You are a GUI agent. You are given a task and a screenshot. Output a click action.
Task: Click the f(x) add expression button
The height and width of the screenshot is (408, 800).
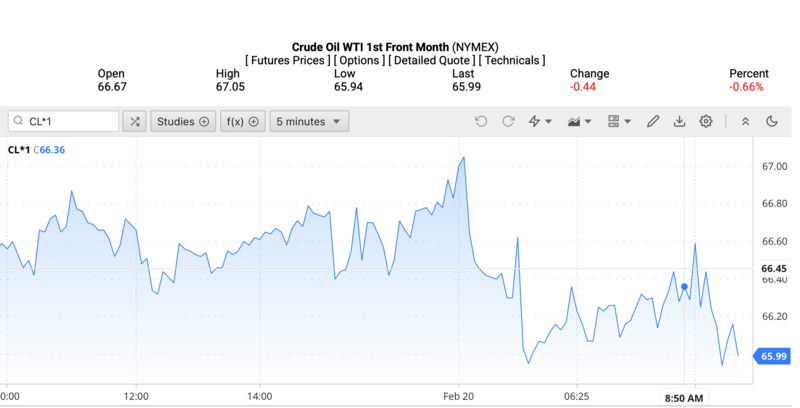coord(242,122)
